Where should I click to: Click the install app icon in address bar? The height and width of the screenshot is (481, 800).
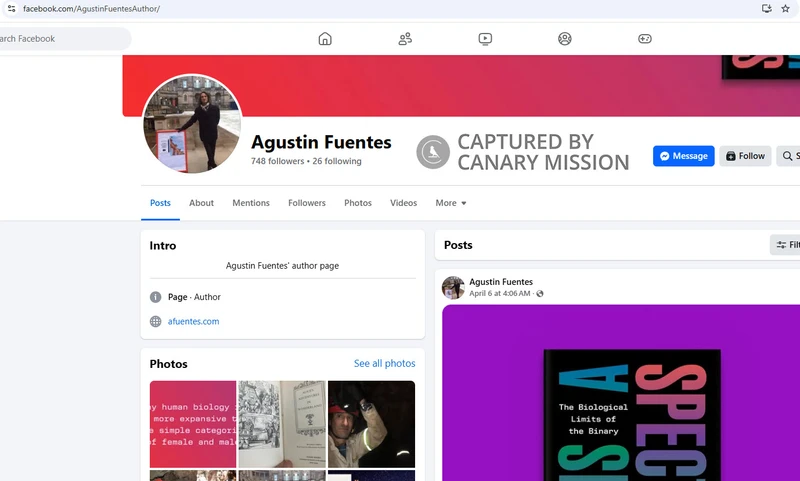coord(766,9)
